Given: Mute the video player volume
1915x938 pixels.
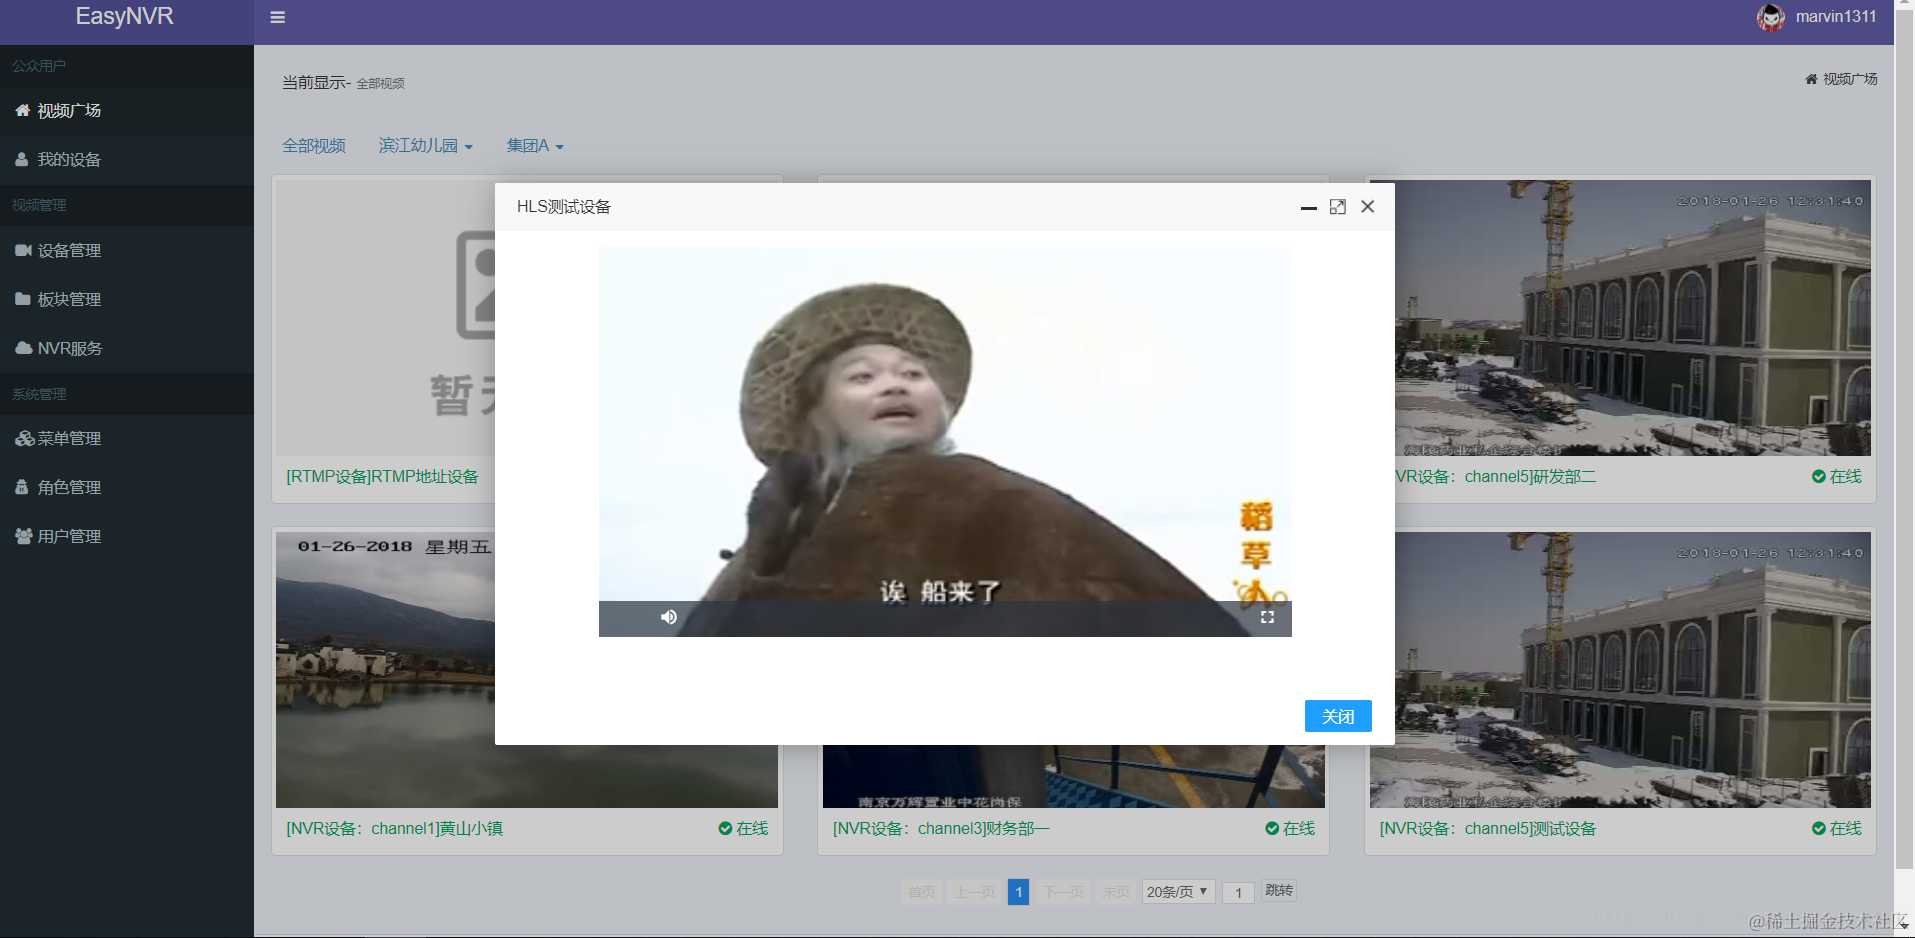Looking at the screenshot, I should point(669,617).
